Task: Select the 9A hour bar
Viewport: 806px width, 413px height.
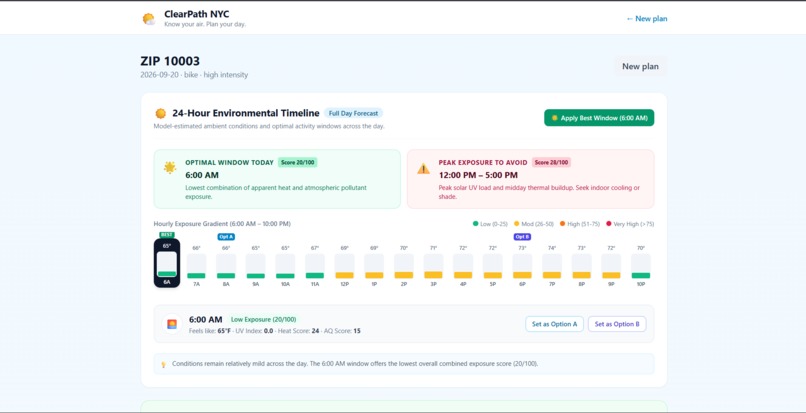Action: click(x=255, y=266)
